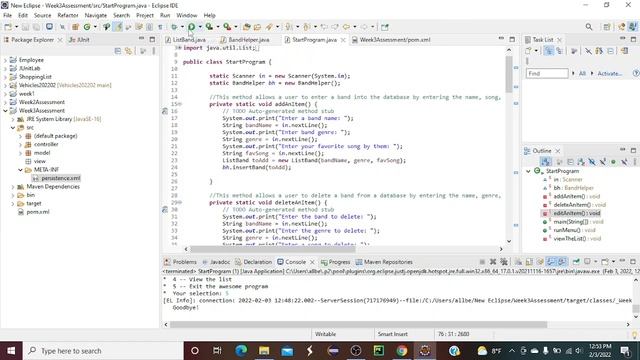Open the Search magnifier icon at top right
This screenshot has height=360, width=640.
pos(589,27)
